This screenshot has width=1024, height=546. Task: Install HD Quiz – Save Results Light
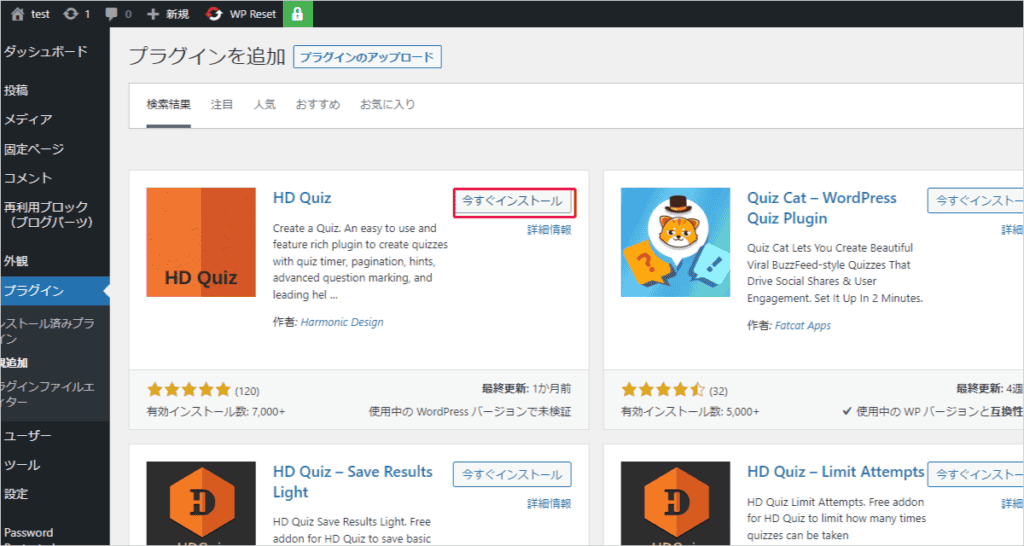coord(513,475)
